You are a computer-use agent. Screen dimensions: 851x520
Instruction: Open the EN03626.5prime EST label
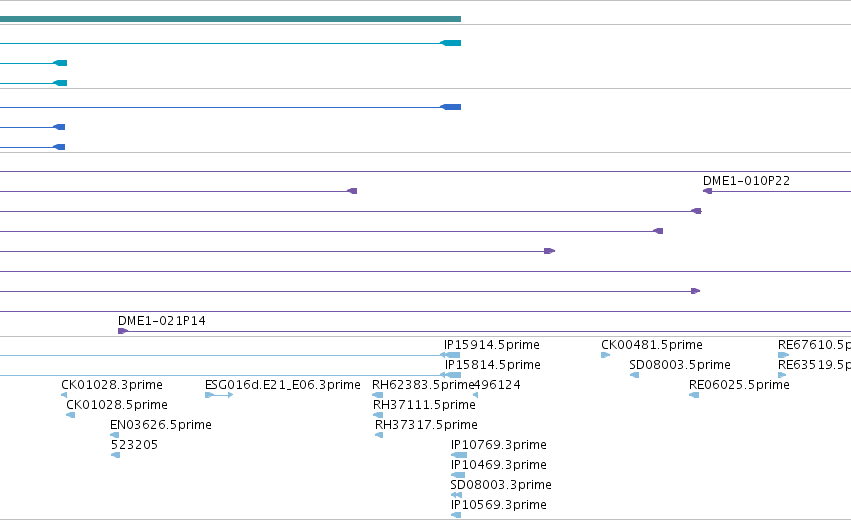pos(161,425)
